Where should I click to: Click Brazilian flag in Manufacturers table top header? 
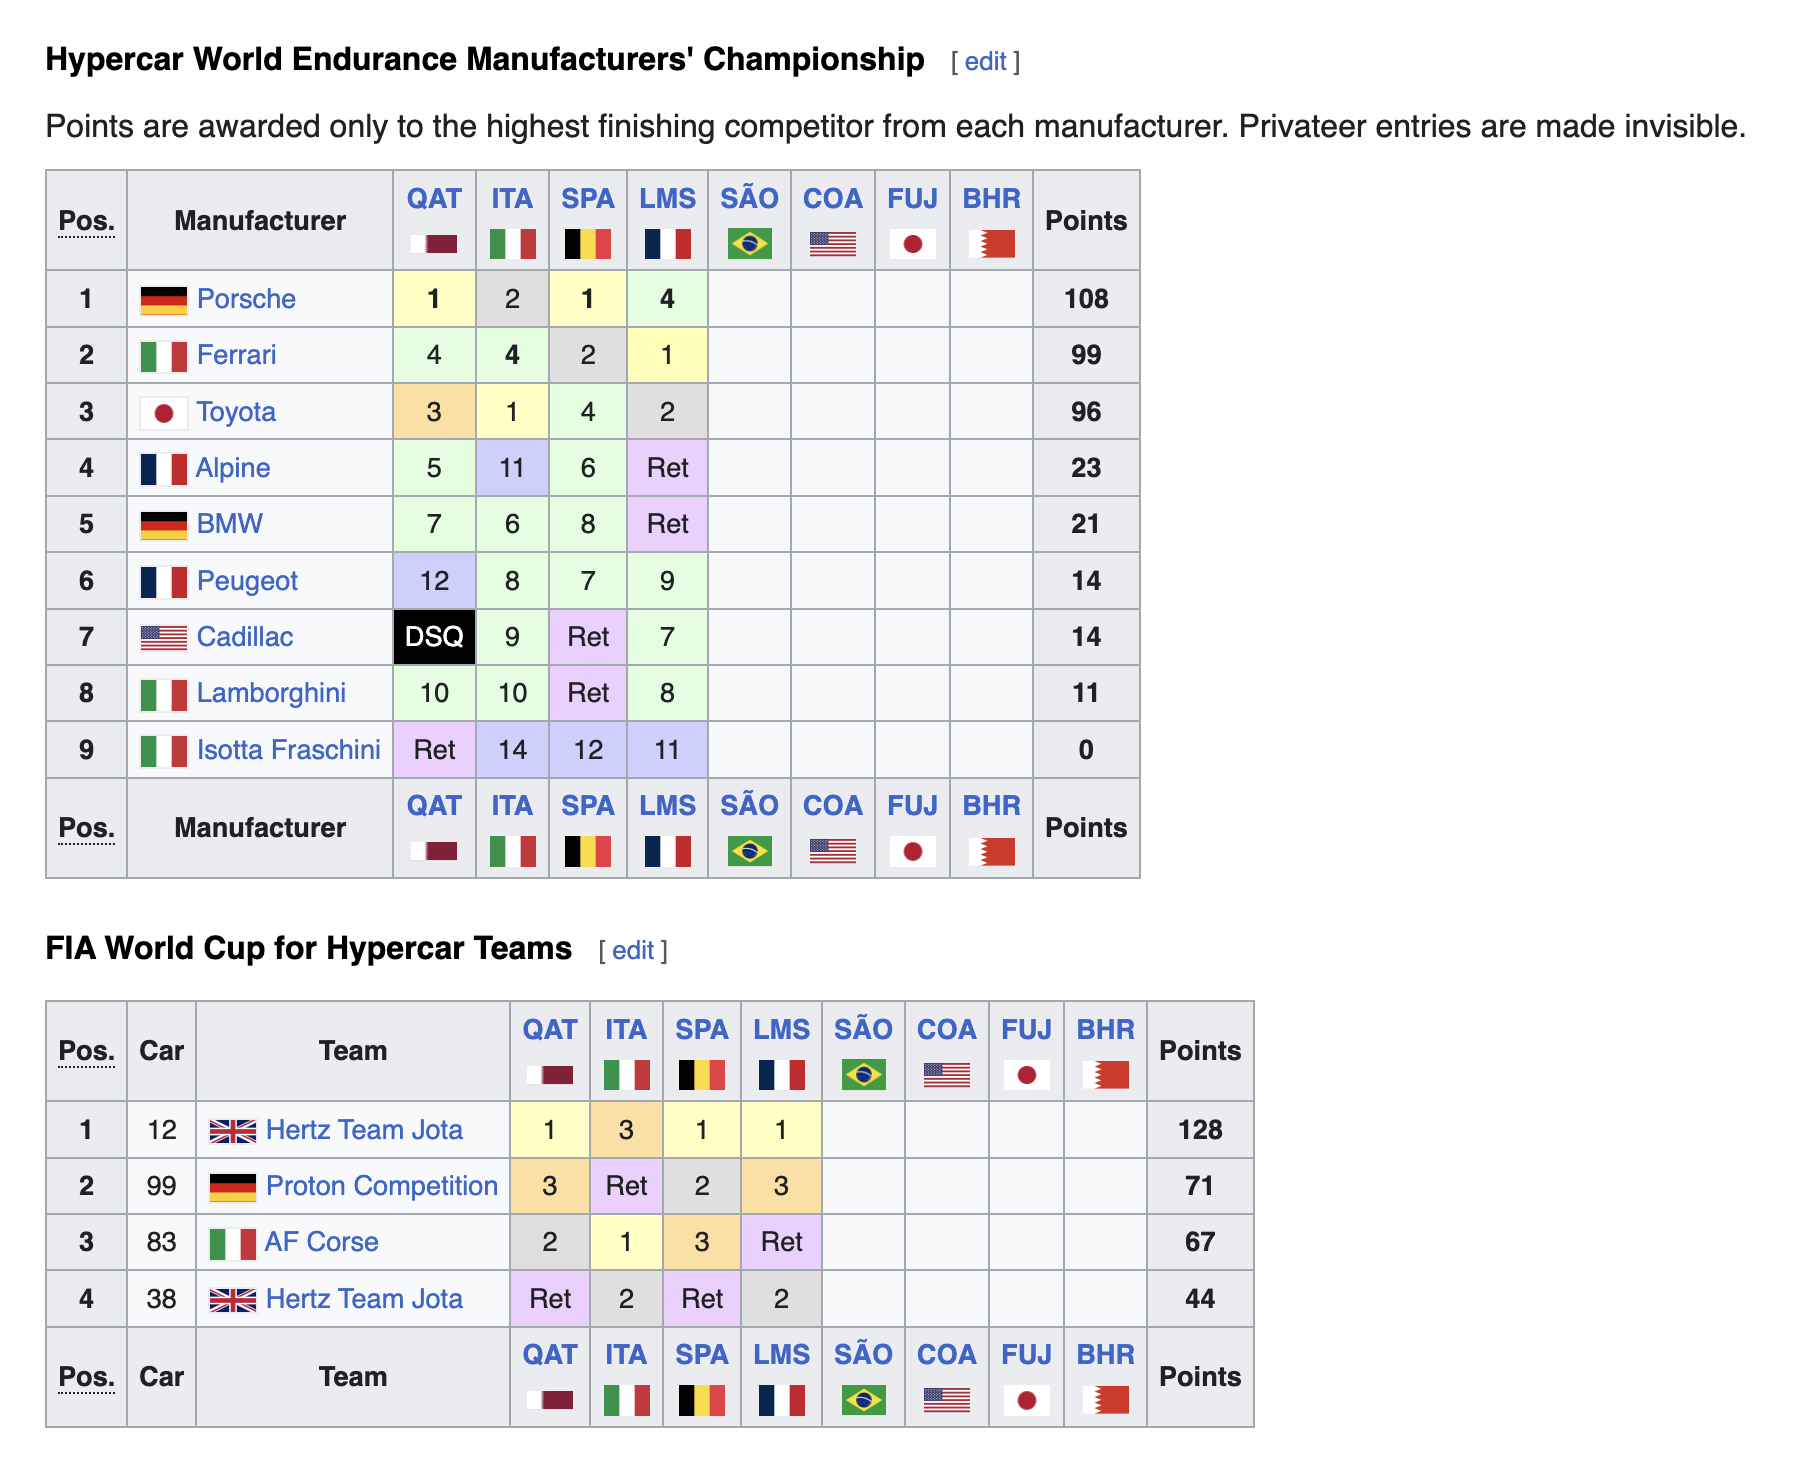click(749, 244)
